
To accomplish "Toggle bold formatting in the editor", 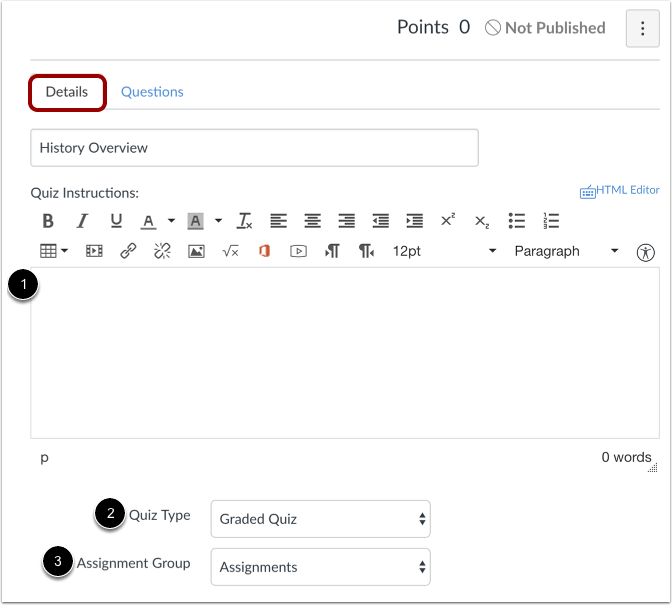I will point(48,221).
